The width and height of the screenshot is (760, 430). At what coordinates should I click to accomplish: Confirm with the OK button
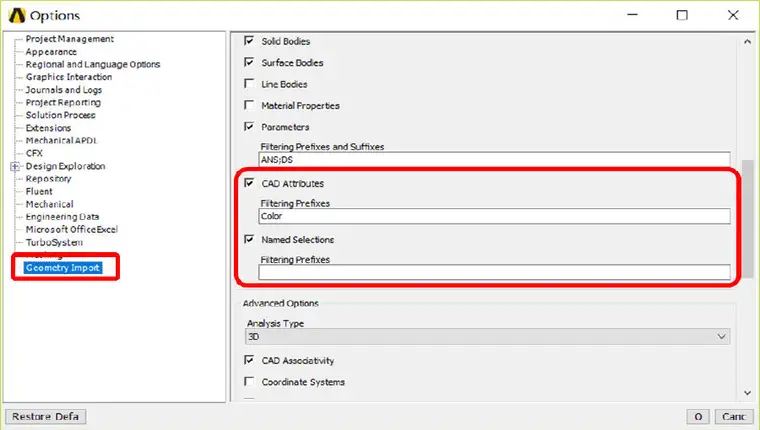pos(698,416)
